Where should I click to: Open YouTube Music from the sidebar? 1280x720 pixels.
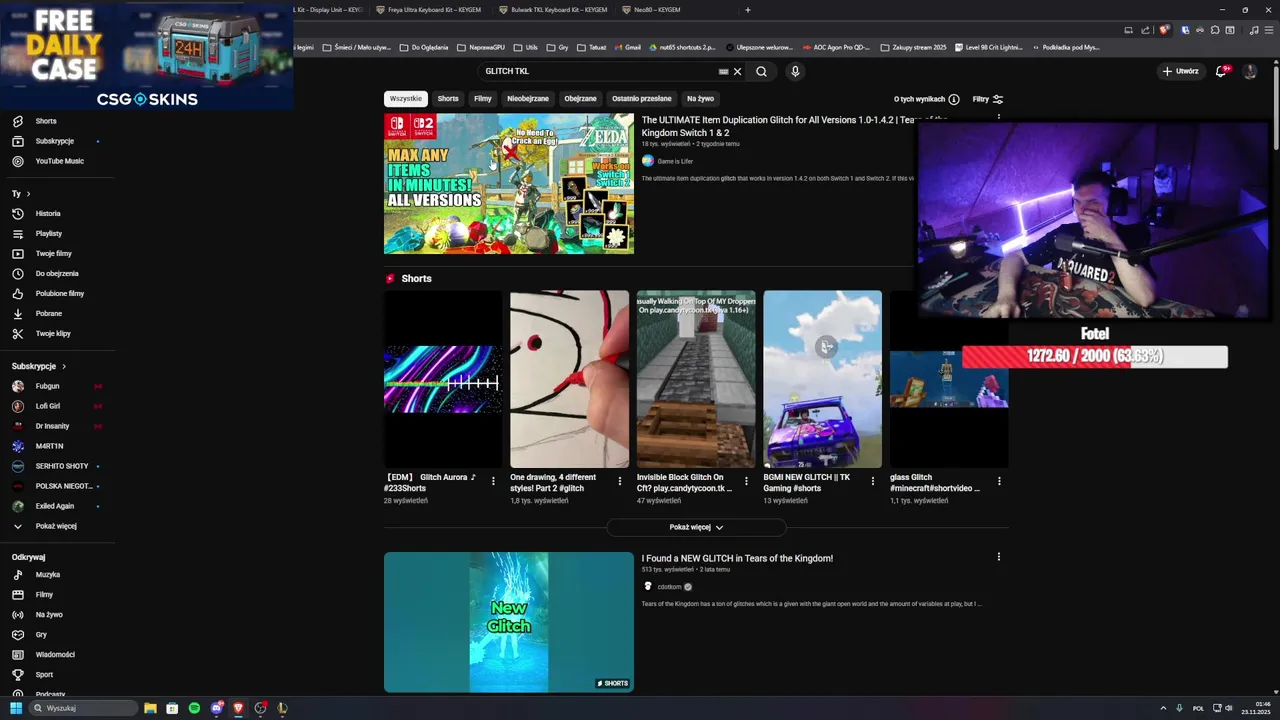(x=59, y=161)
